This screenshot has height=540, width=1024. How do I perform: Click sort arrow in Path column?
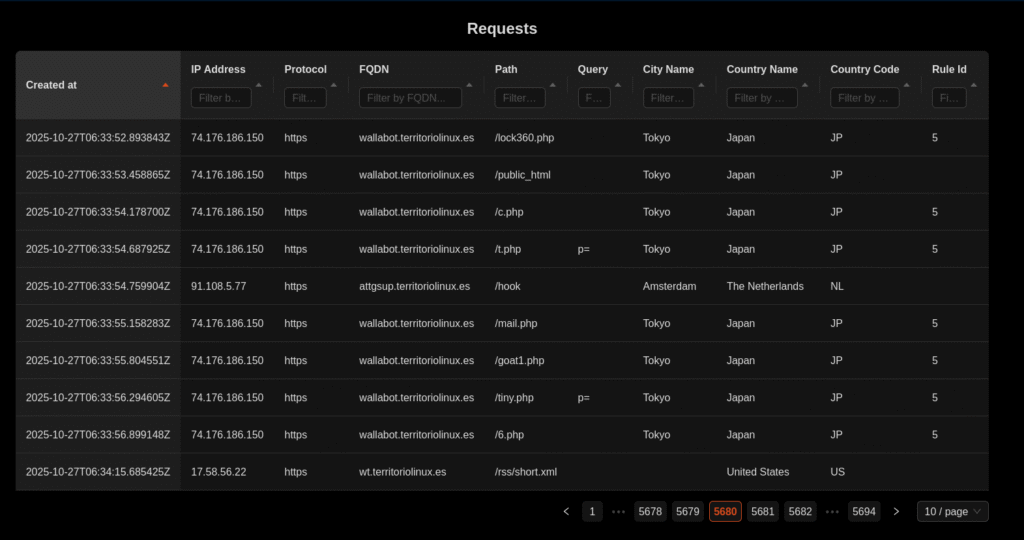(x=554, y=85)
